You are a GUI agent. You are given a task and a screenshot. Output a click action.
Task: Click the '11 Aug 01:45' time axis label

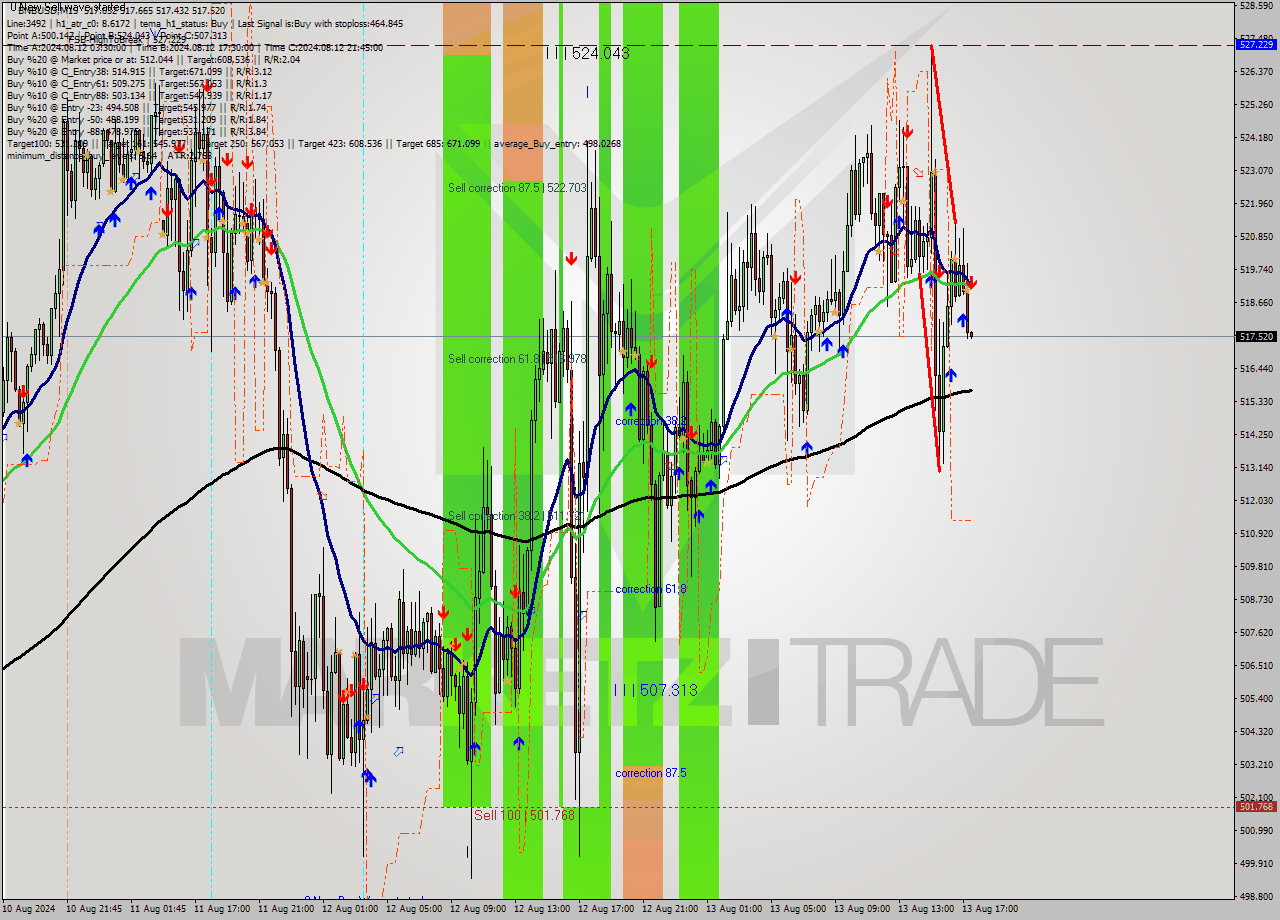pos(158,909)
